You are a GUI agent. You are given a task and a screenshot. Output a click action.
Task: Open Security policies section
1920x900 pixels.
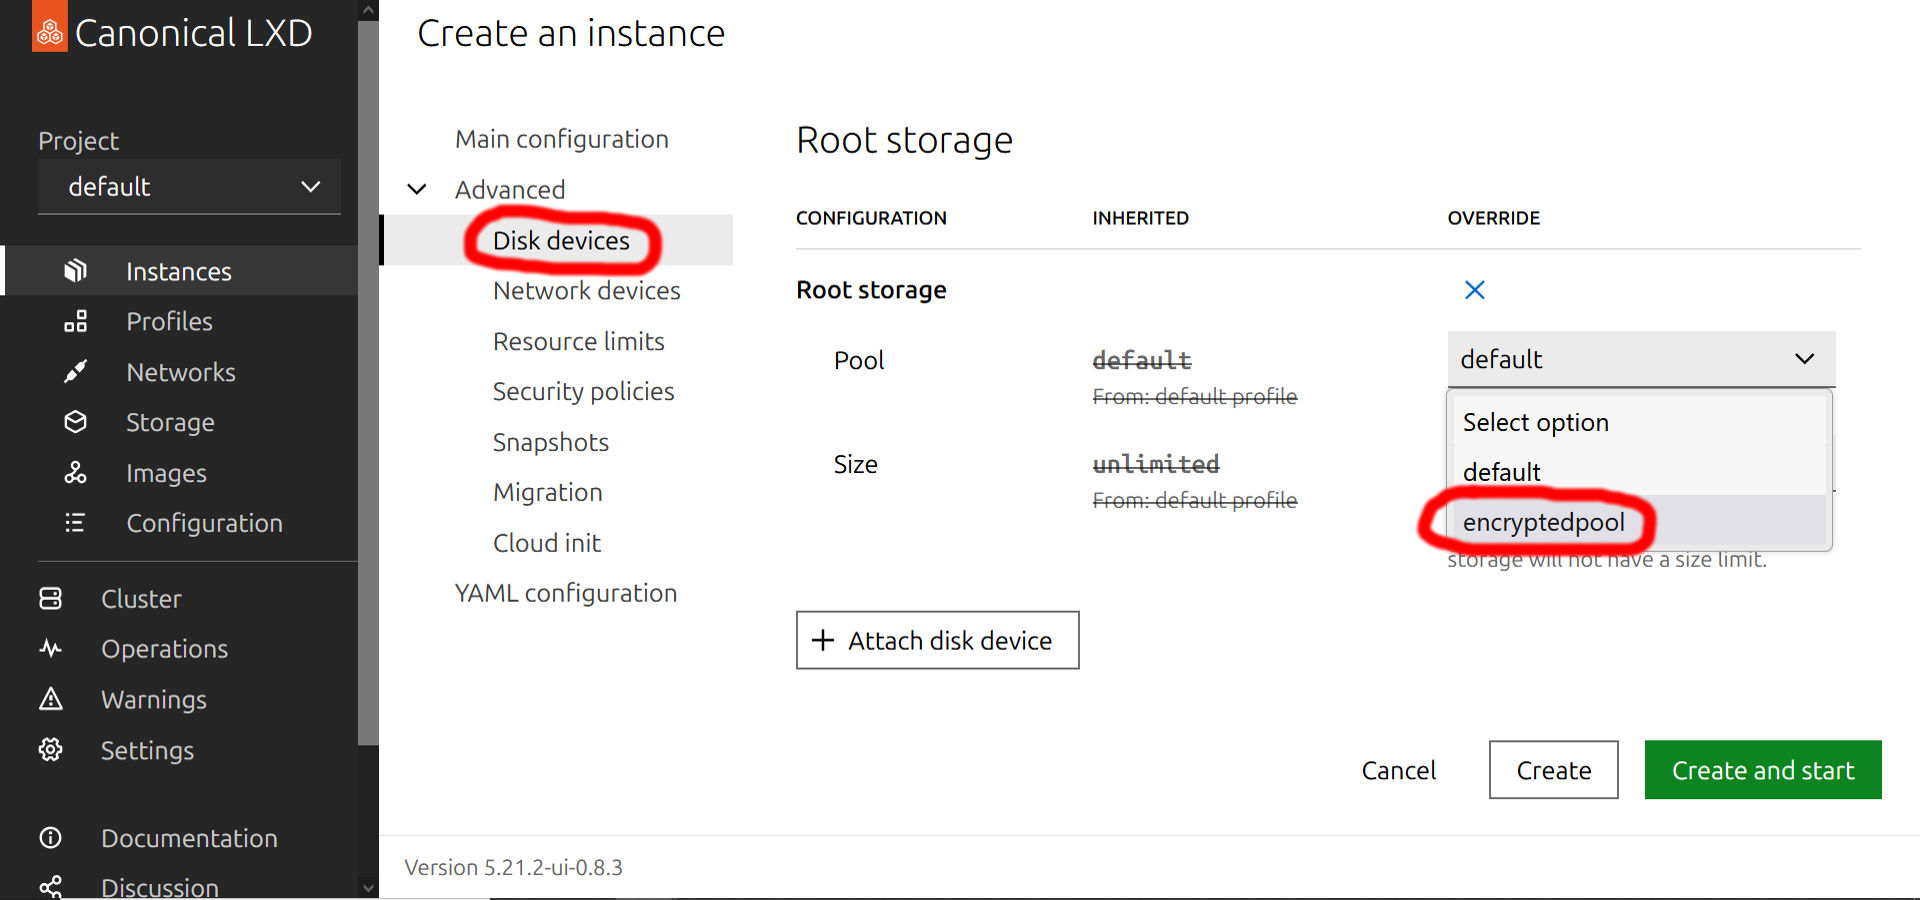point(584,392)
